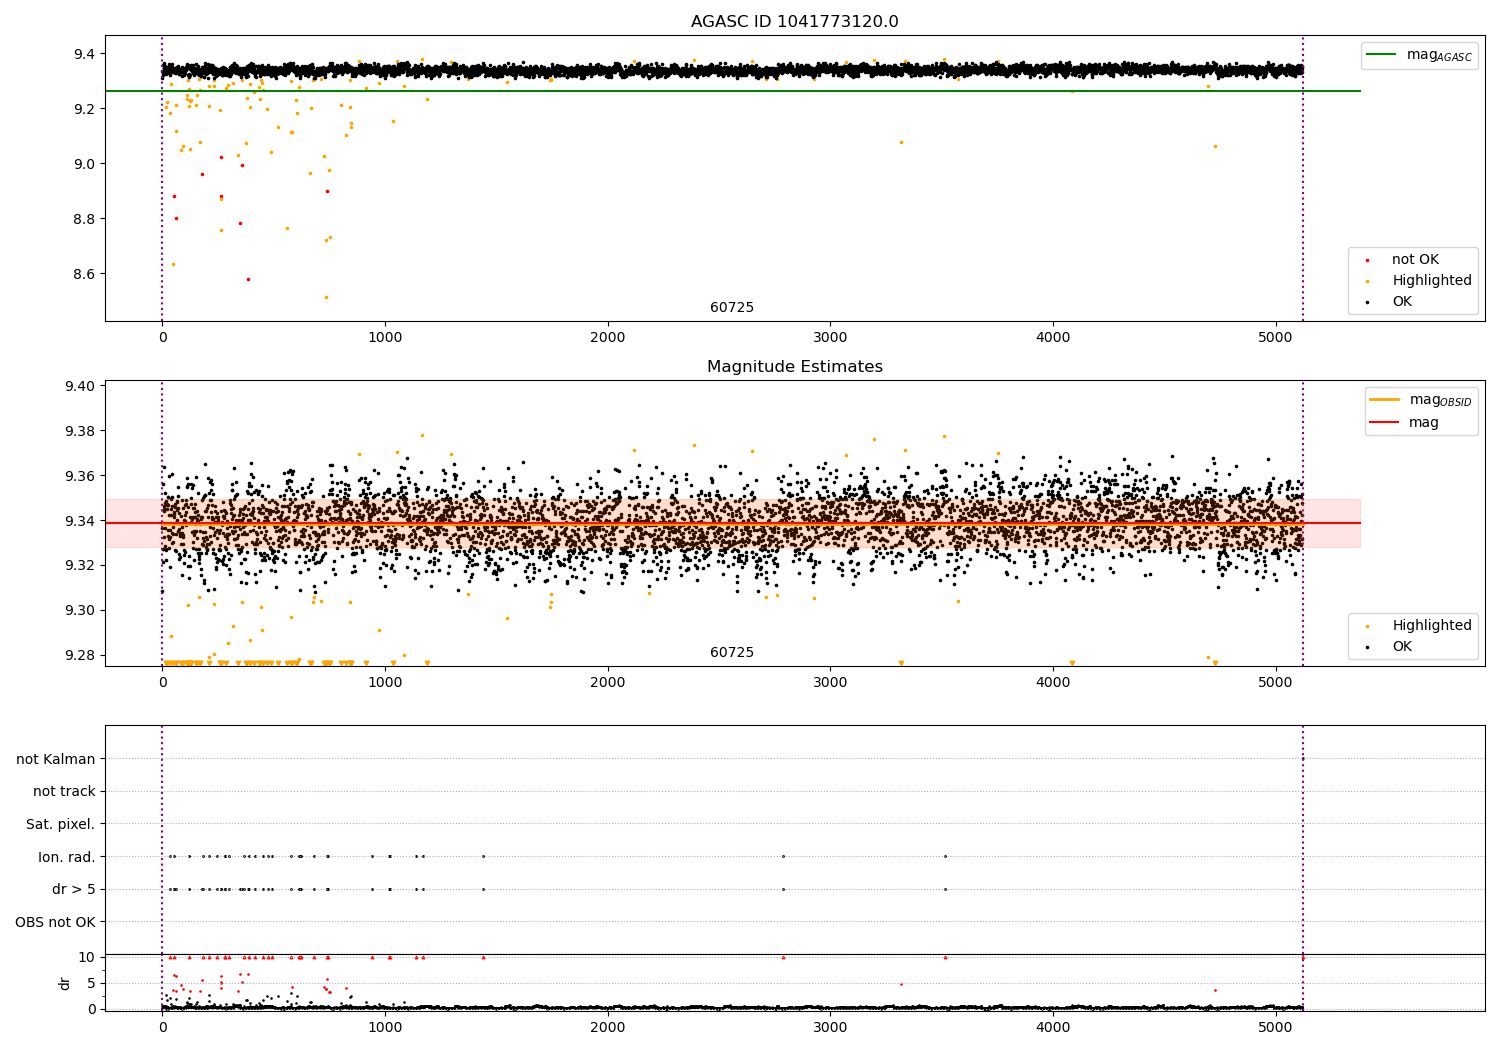Click the '60725' label in Magnitude Estimates plot
This screenshot has height=1050, width=1500.
(x=732, y=653)
